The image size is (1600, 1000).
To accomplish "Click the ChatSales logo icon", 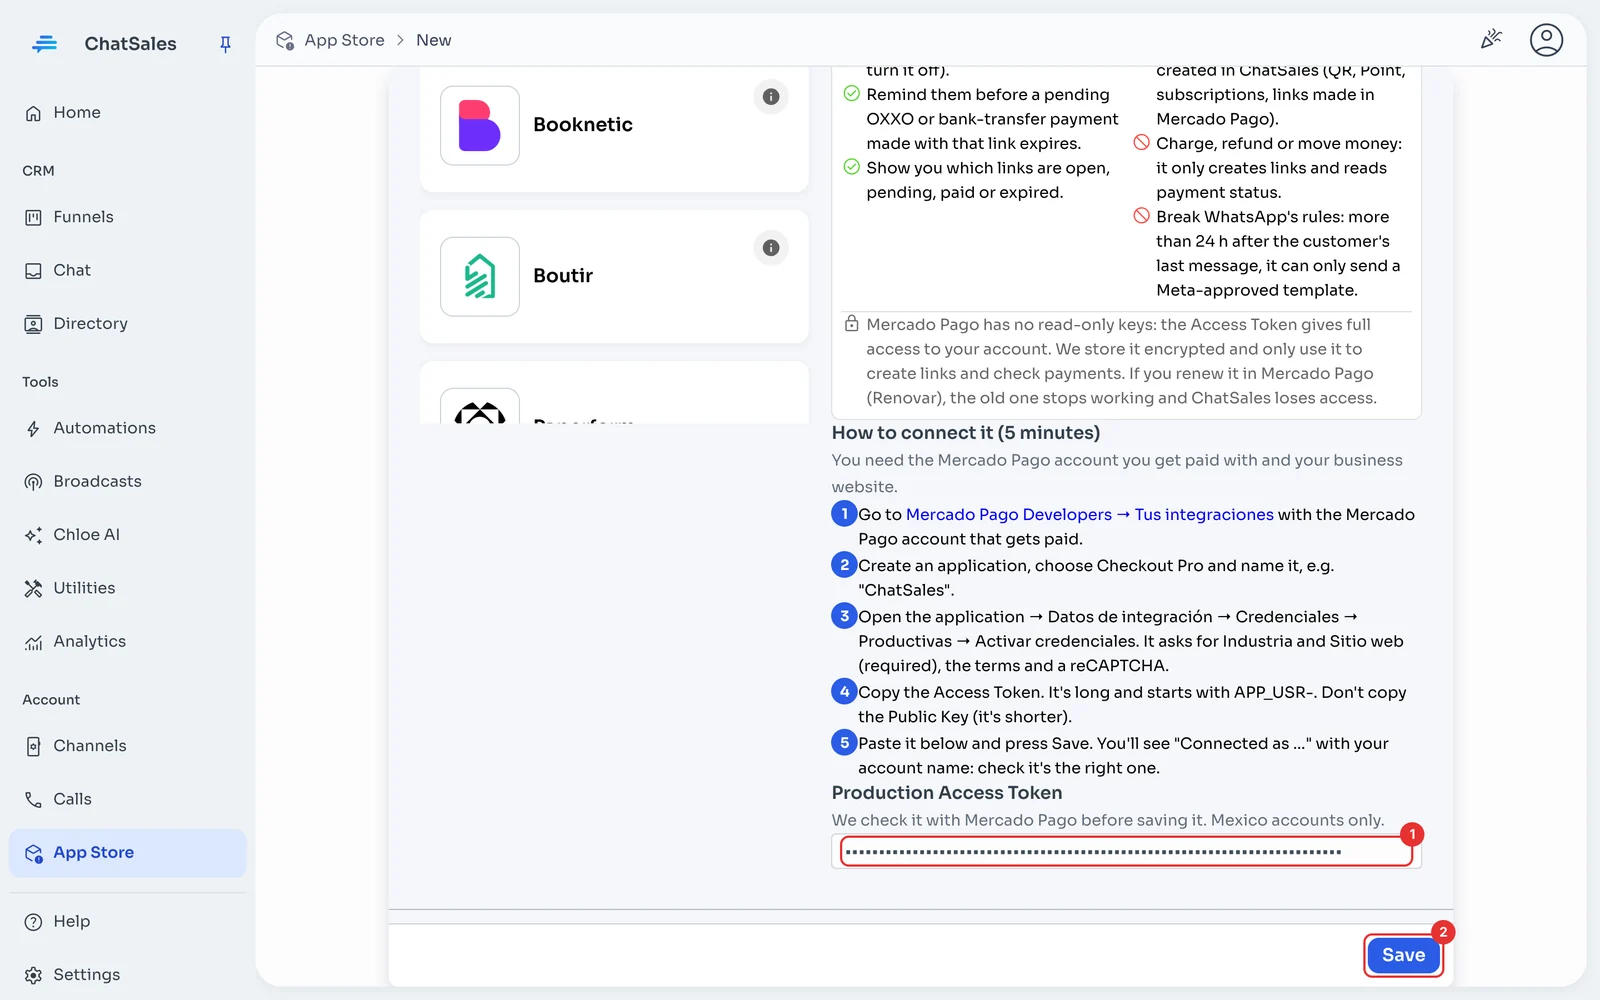I will (44, 44).
